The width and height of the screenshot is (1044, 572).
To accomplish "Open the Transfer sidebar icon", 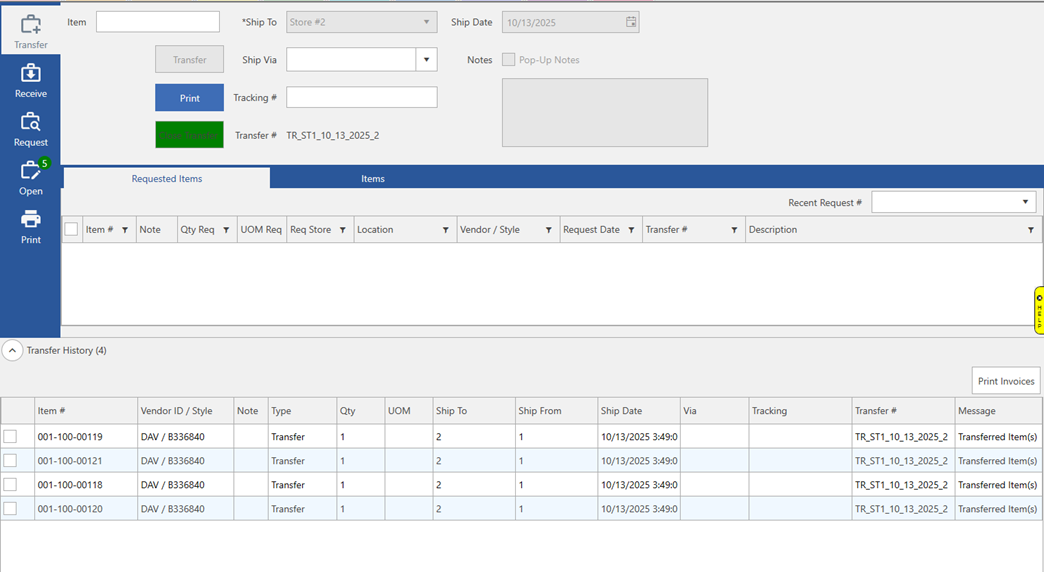I will pyautogui.click(x=31, y=30).
